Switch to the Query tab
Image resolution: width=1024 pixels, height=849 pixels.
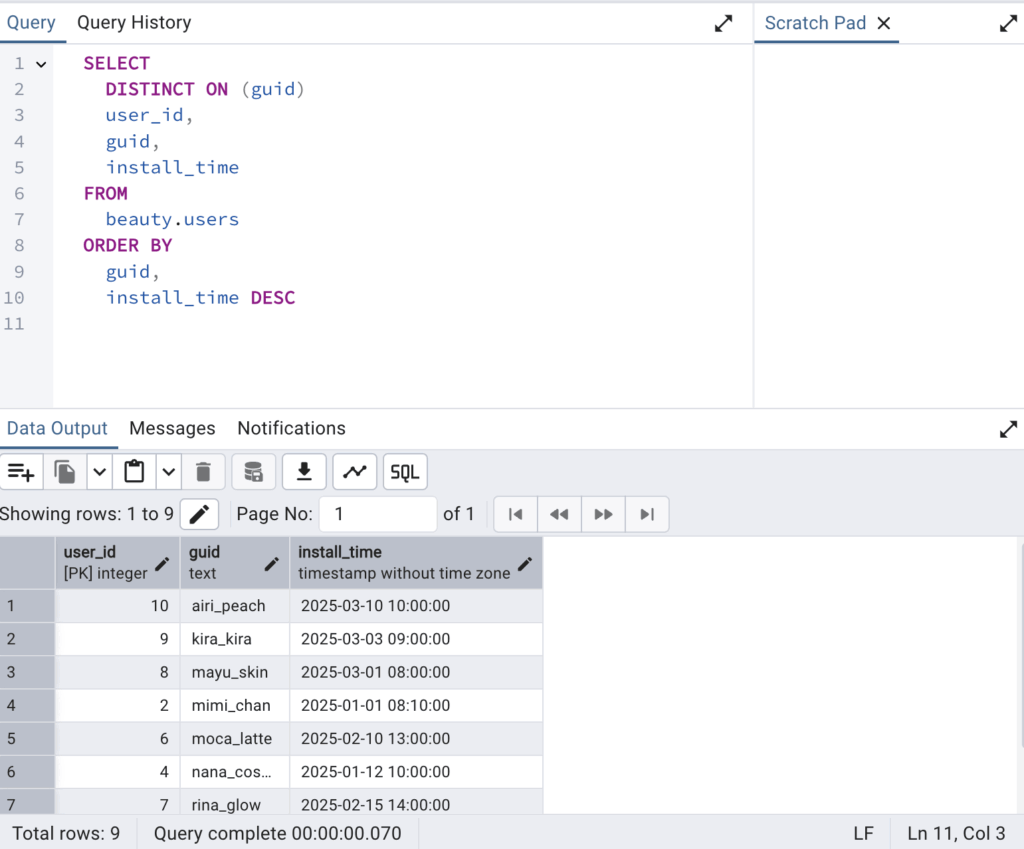point(31,23)
